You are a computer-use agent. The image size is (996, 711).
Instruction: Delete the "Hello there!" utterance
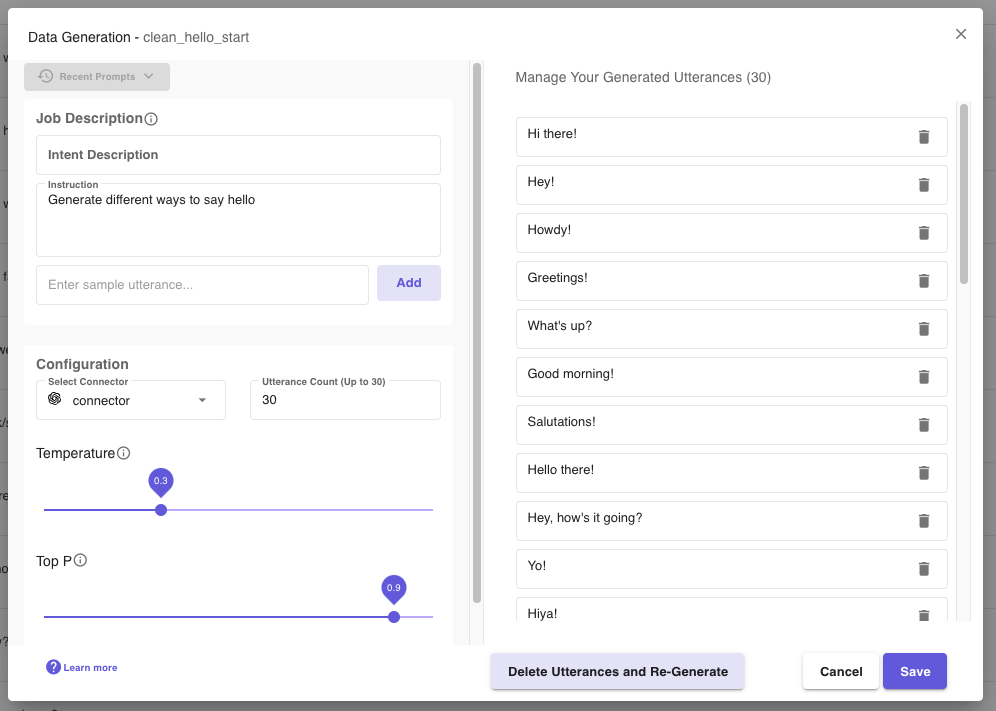pyautogui.click(x=924, y=473)
